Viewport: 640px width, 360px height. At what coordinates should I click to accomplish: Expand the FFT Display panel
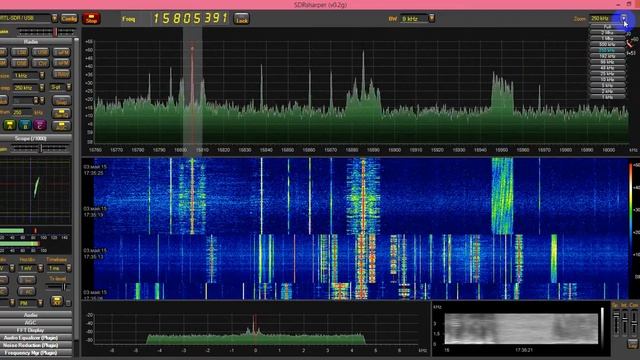[x=36, y=330]
